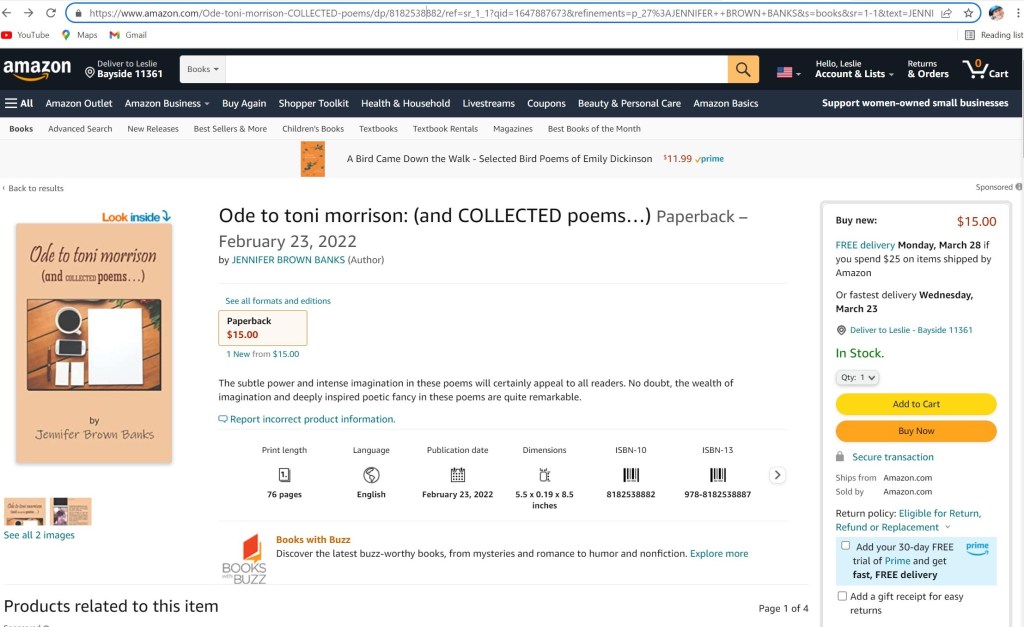Screen dimensions: 1024x627
Task: Select the Paperback $15.00 format swatch
Action: [262, 328]
